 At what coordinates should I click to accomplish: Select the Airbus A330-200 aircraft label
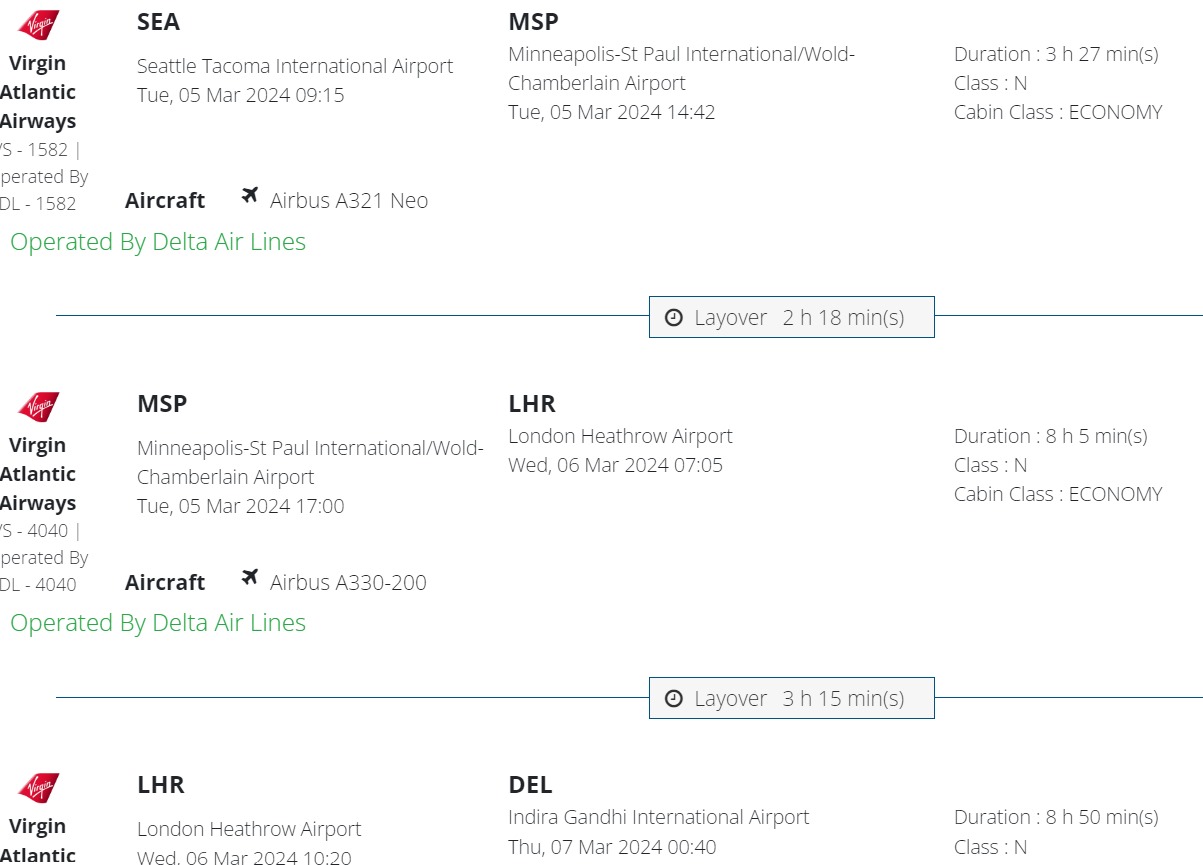(348, 583)
